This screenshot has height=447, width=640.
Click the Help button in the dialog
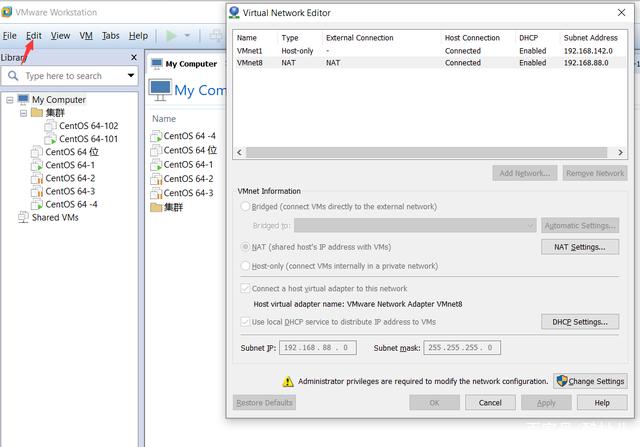pyautogui.click(x=602, y=403)
